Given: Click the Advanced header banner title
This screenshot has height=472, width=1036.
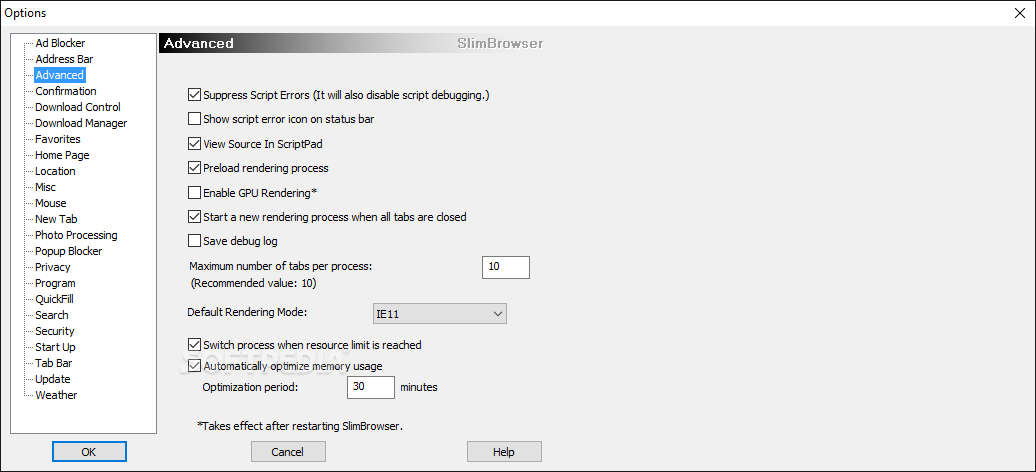Looking at the screenshot, I should [199, 44].
